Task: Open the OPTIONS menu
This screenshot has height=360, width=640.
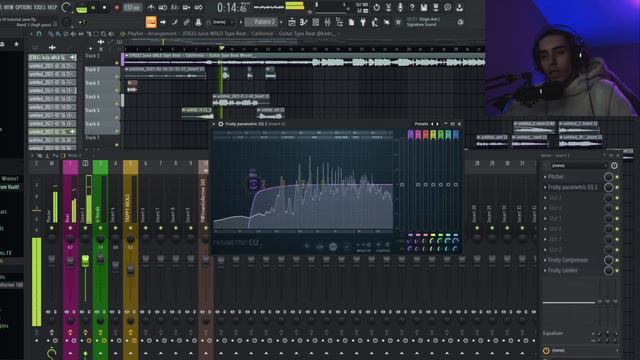Action: click(x=25, y=7)
